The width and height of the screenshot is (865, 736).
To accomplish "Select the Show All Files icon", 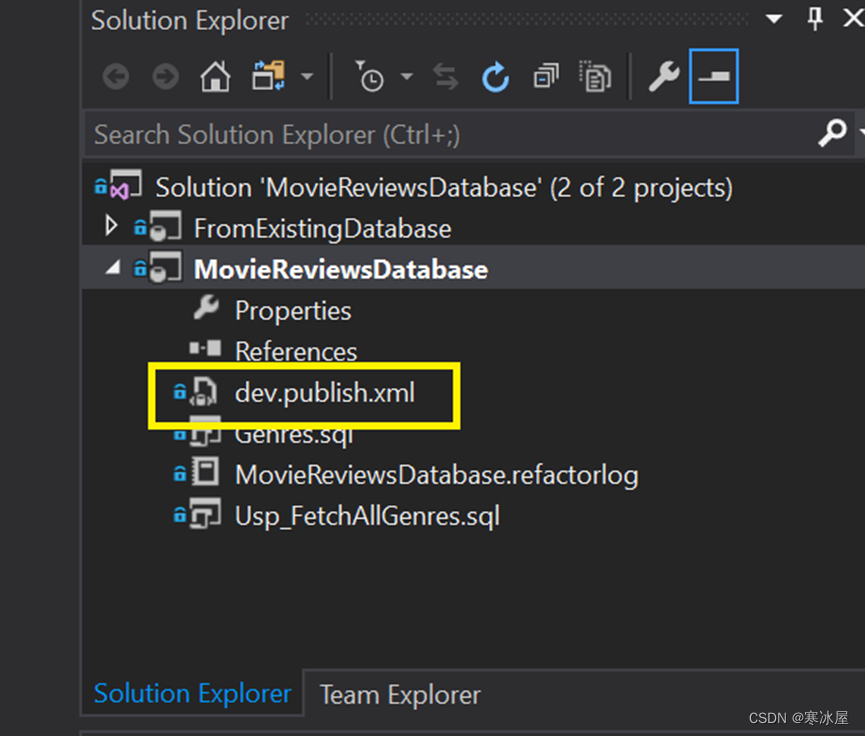I will tap(595, 76).
